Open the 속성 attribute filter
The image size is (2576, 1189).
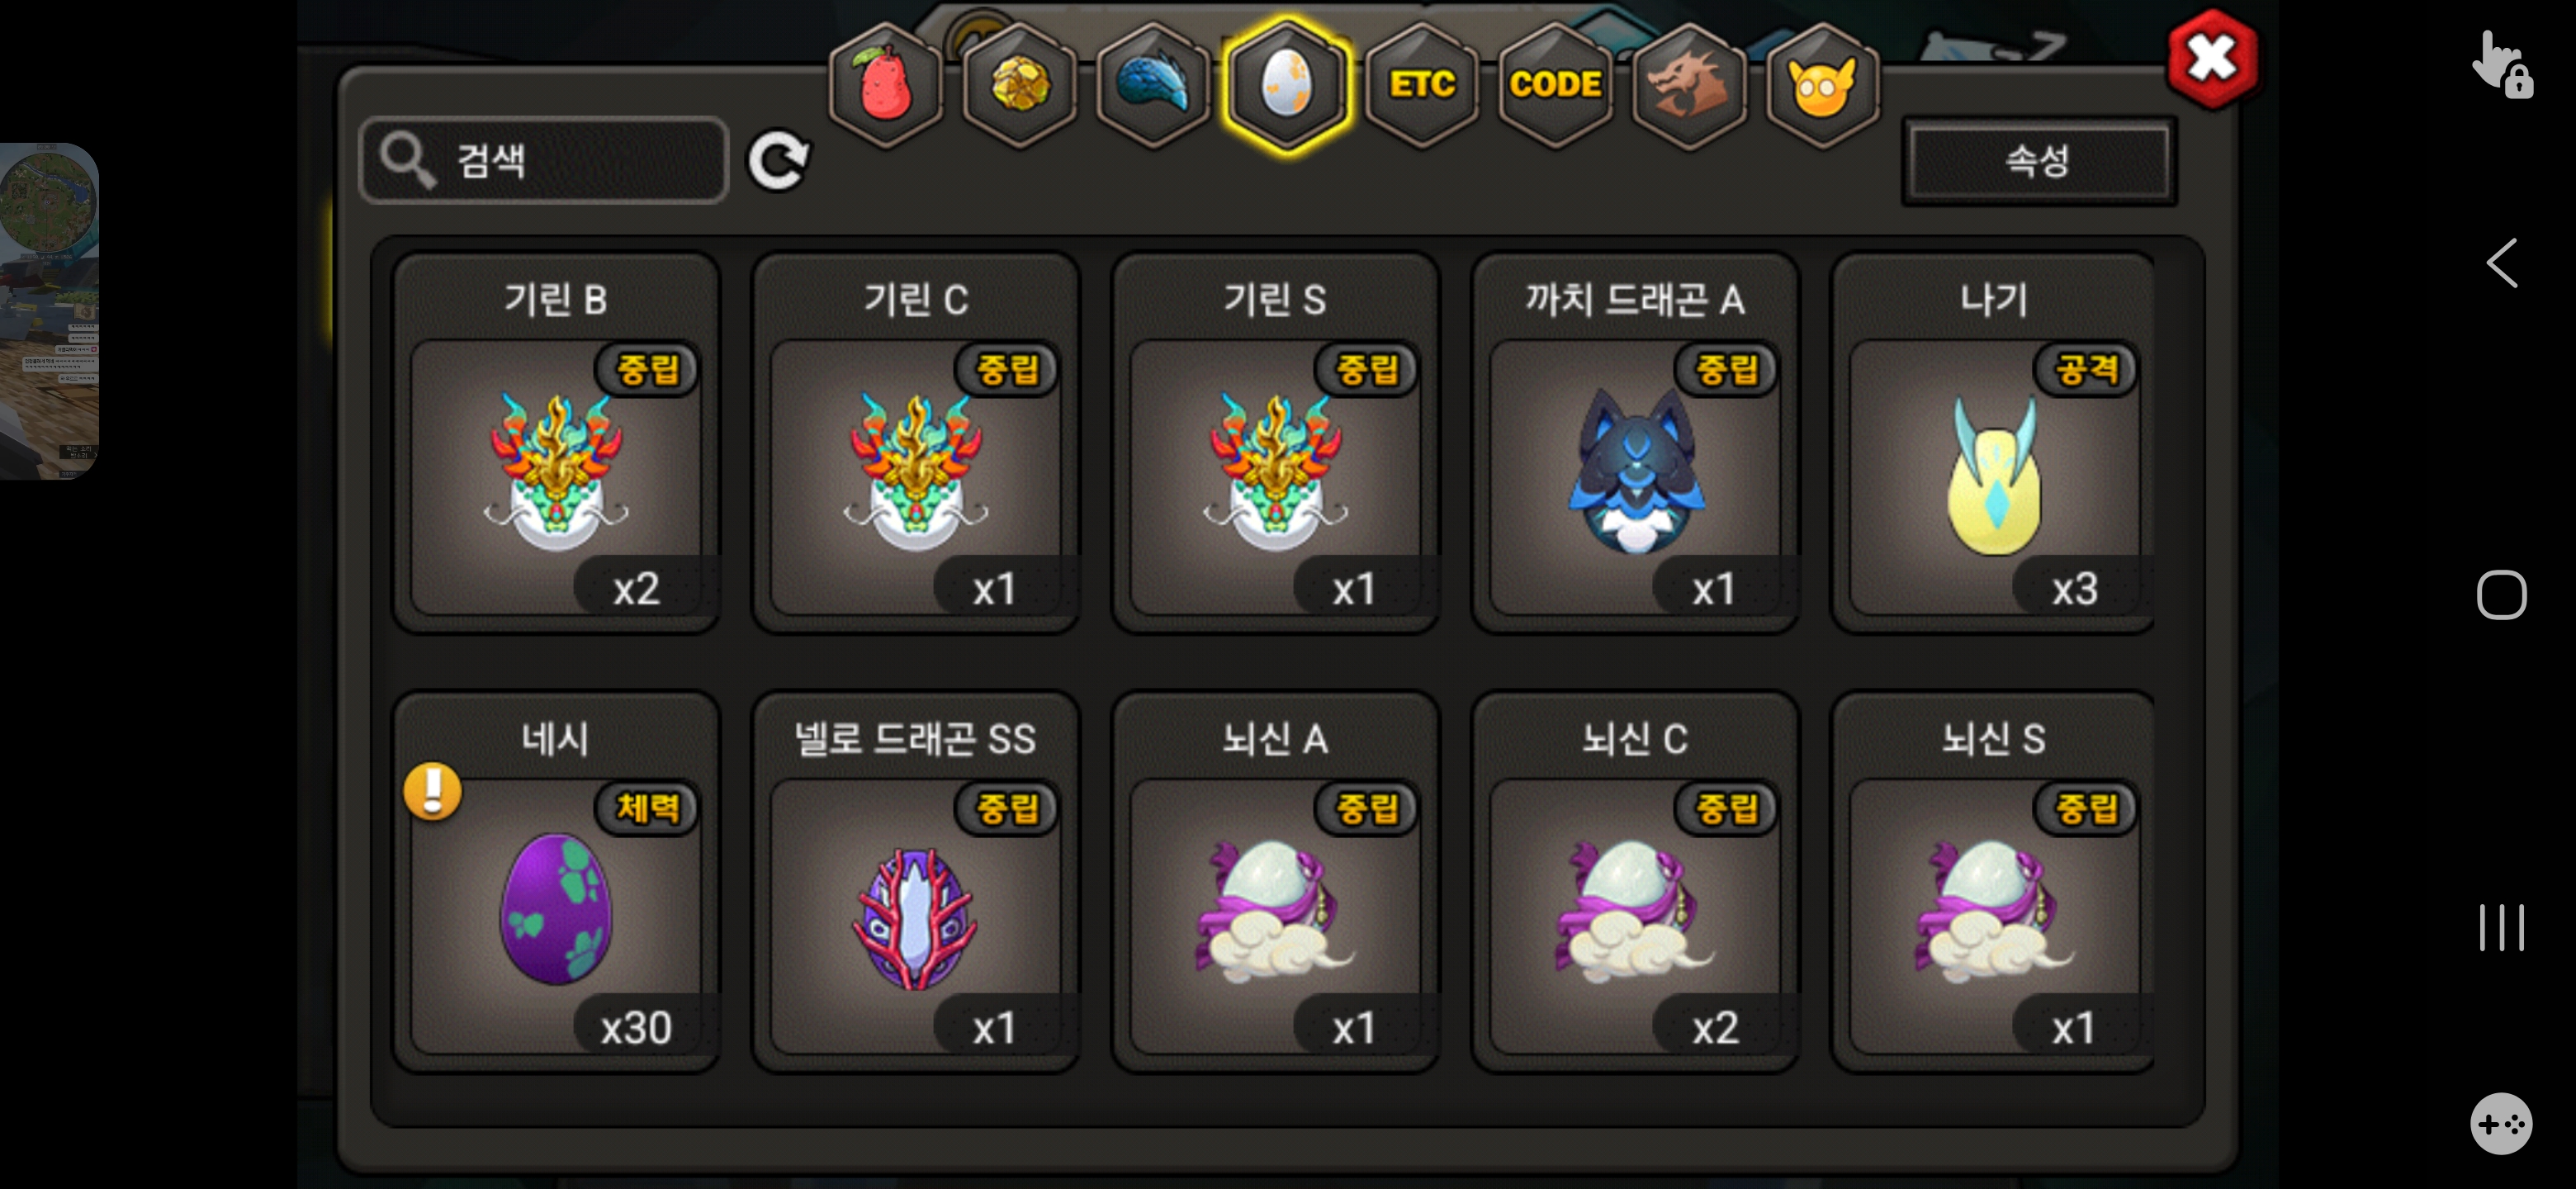(2038, 161)
